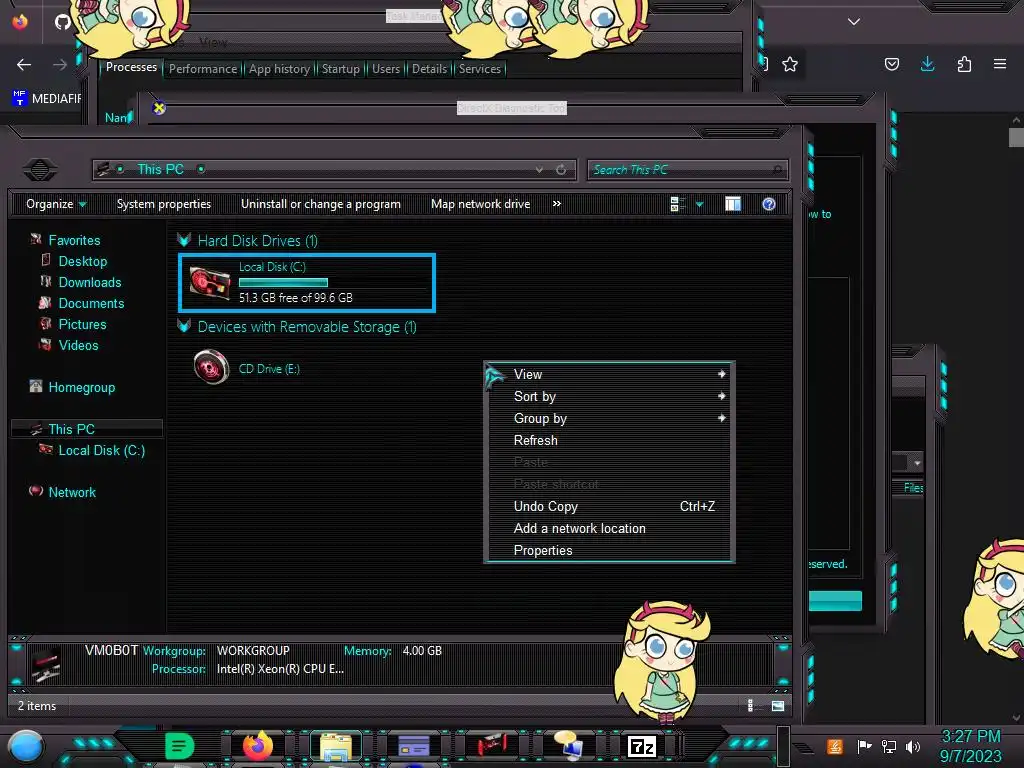Open the Firefox Pocket icon
This screenshot has height=768, width=1024.
(891, 64)
